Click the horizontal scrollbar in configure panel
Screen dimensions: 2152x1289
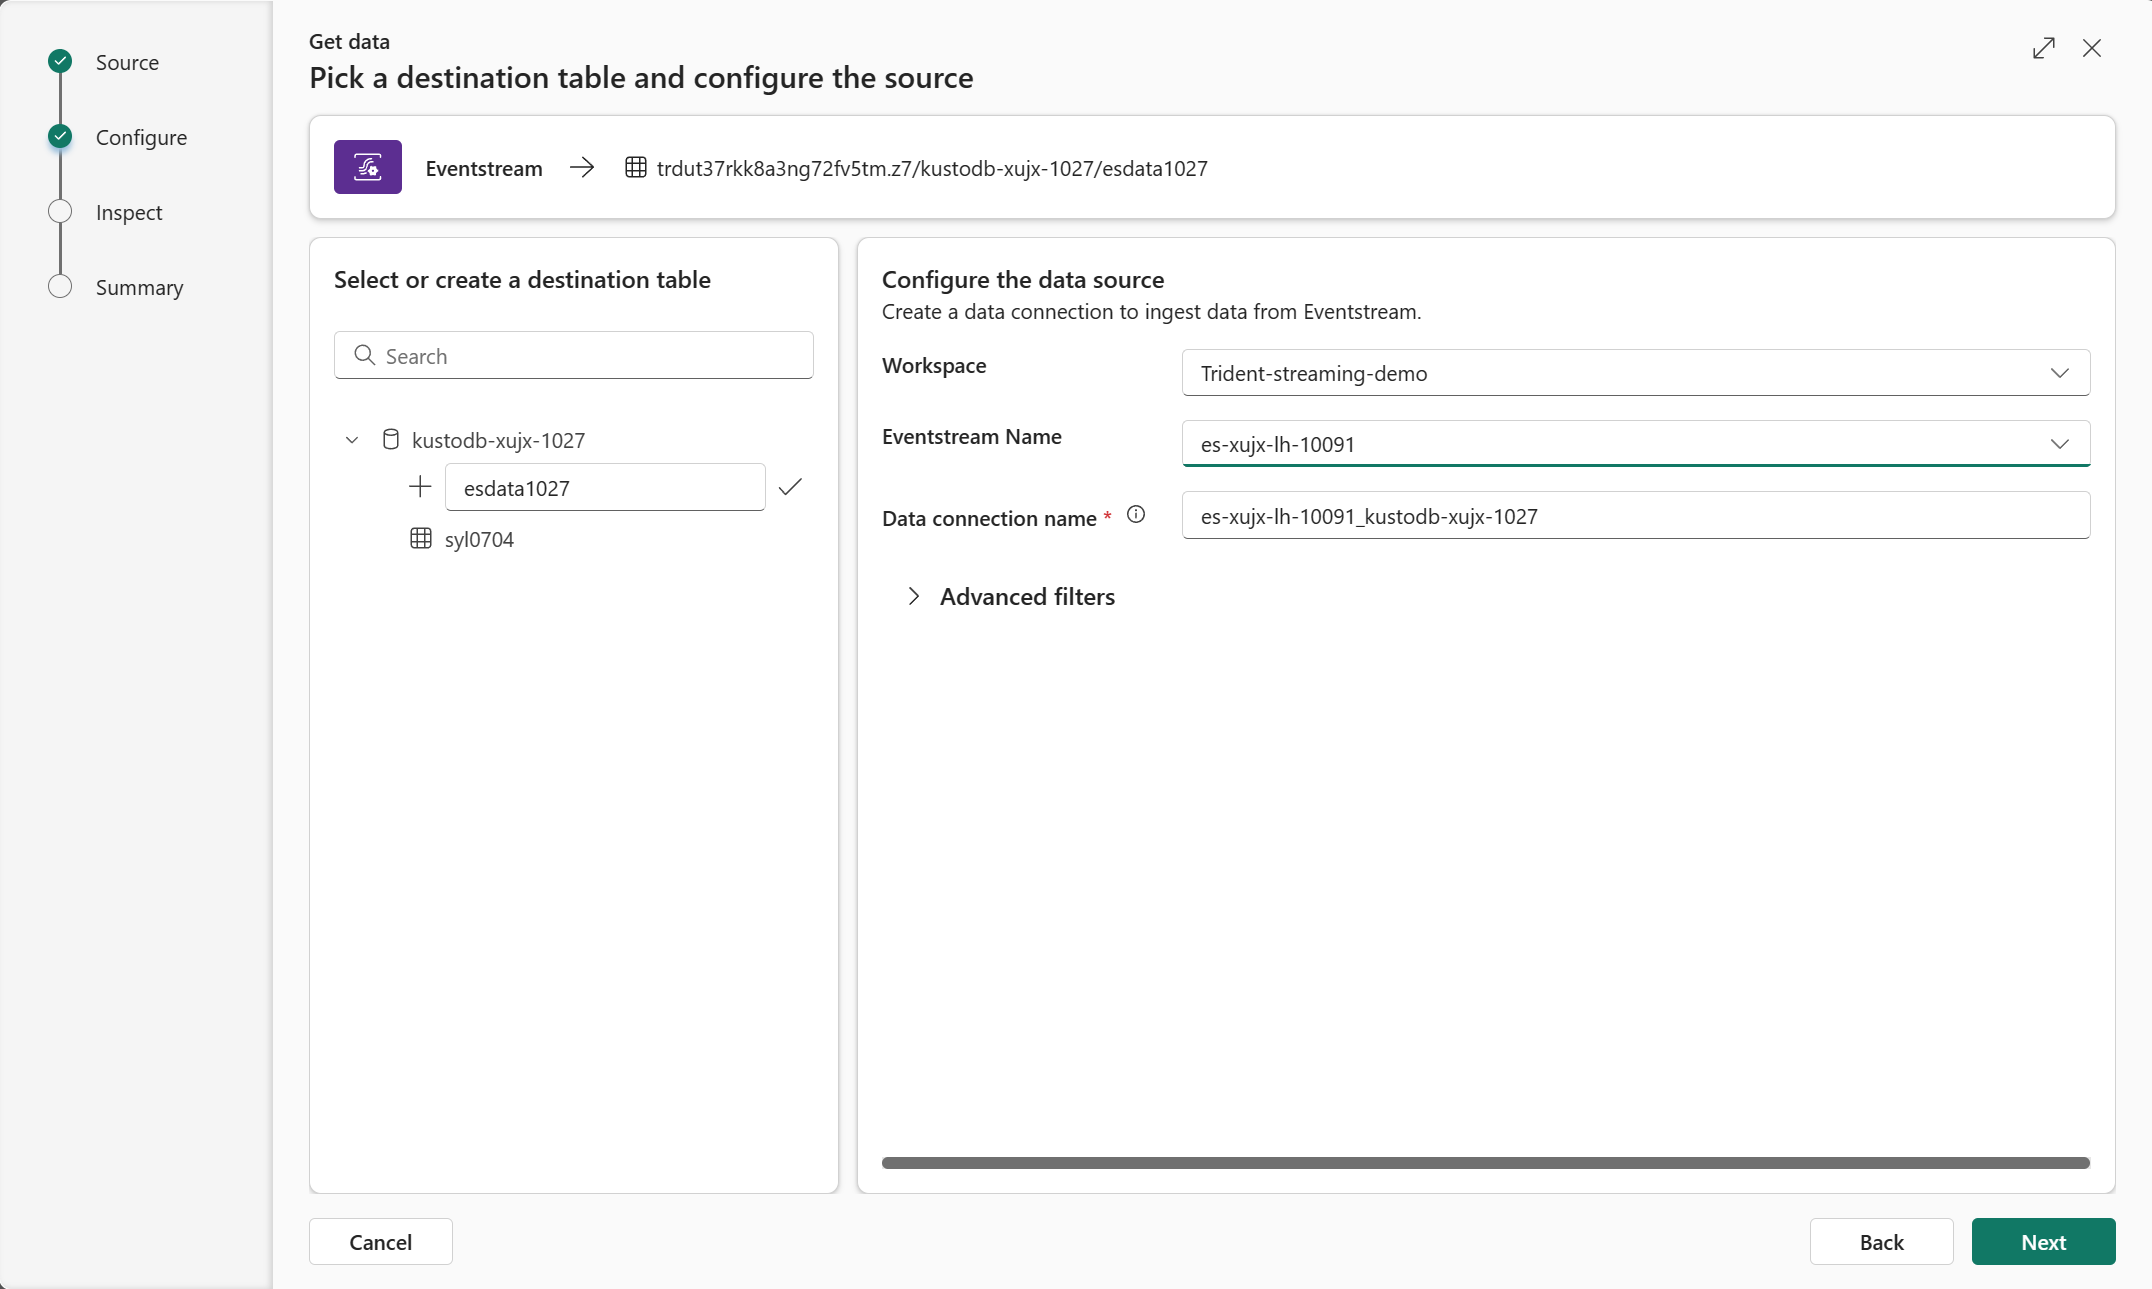coord(1486,1163)
